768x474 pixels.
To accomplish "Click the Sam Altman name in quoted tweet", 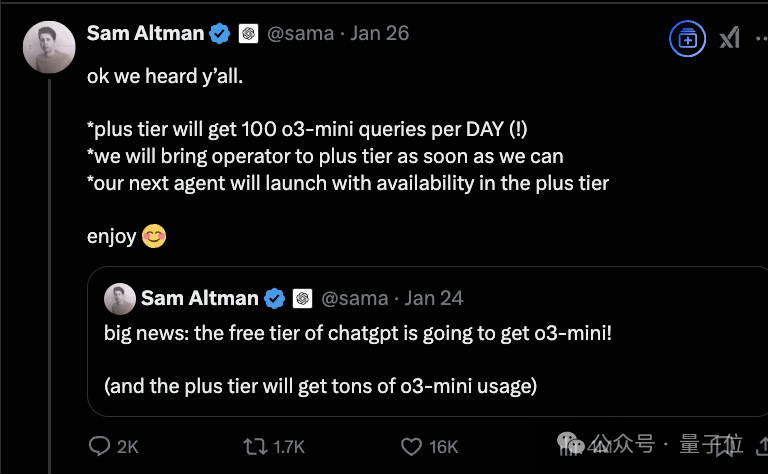I will pos(199,298).
